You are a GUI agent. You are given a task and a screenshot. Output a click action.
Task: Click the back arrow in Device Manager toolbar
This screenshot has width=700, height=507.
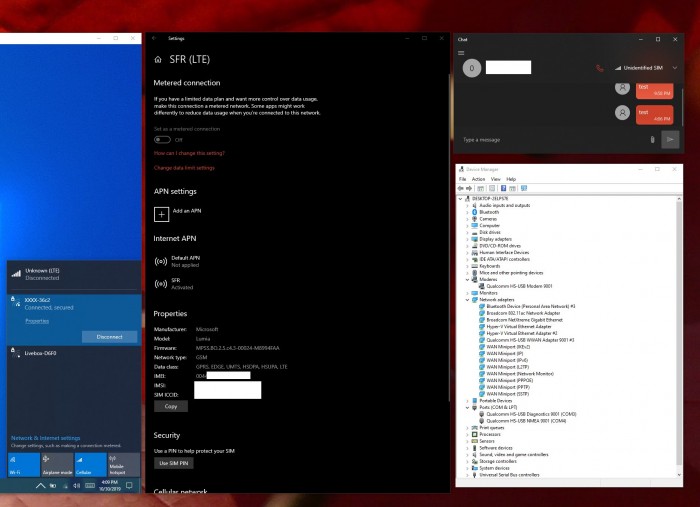pyautogui.click(x=462, y=188)
